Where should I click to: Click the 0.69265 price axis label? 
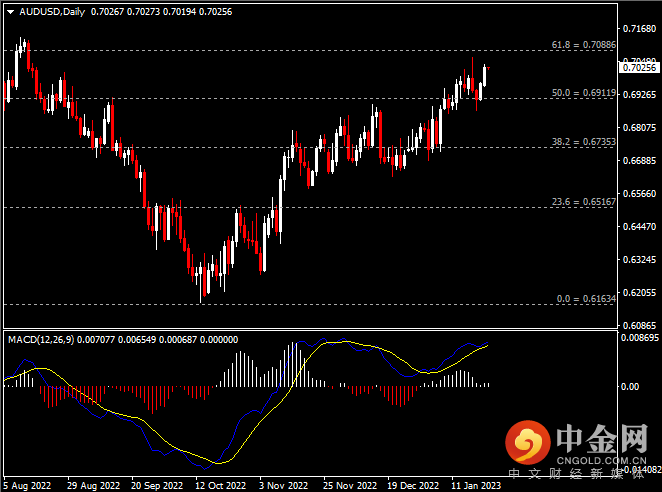pos(640,95)
